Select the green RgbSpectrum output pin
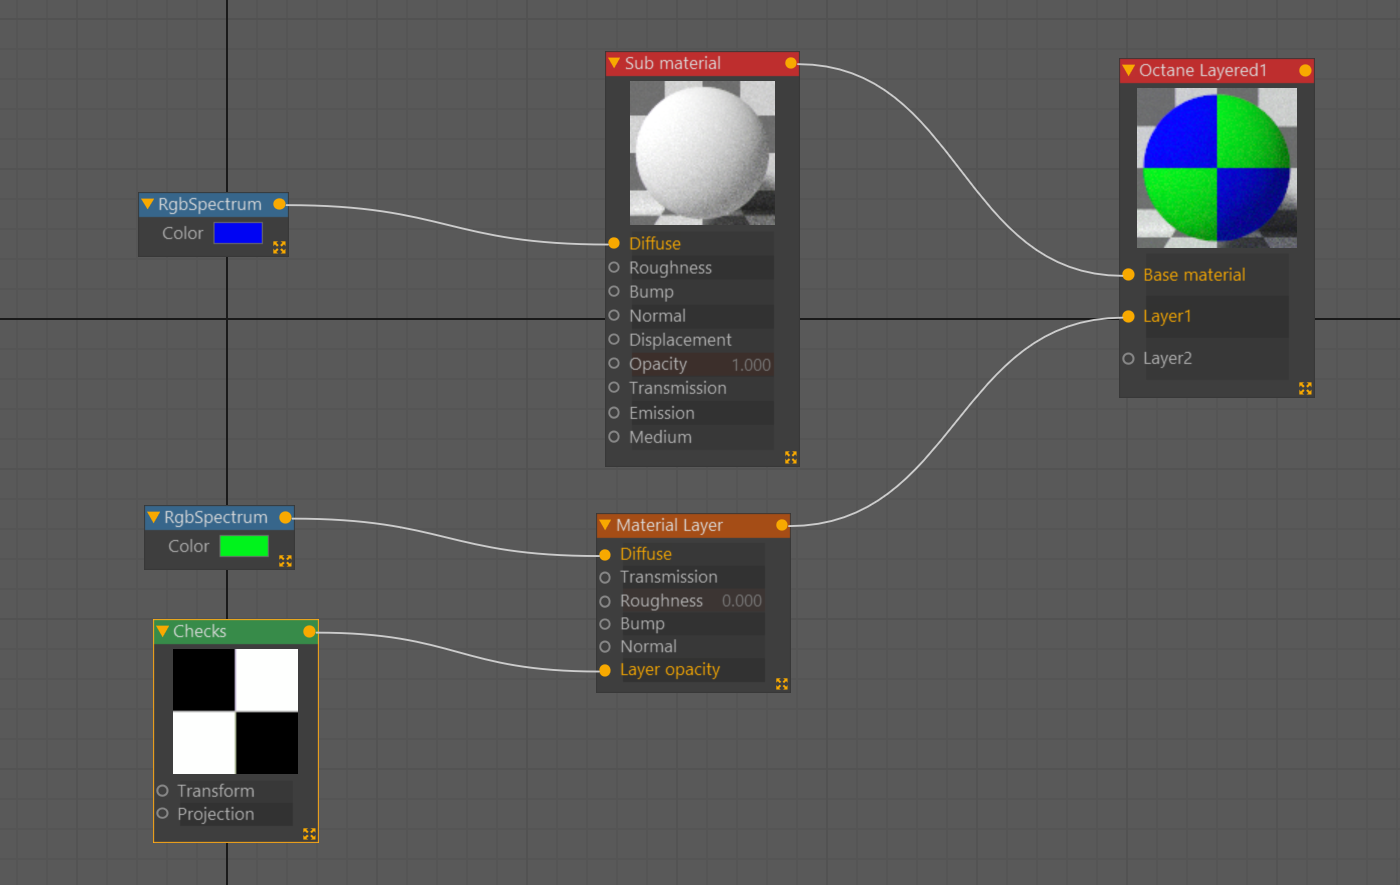The height and width of the screenshot is (885, 1400). pos(285,517)
